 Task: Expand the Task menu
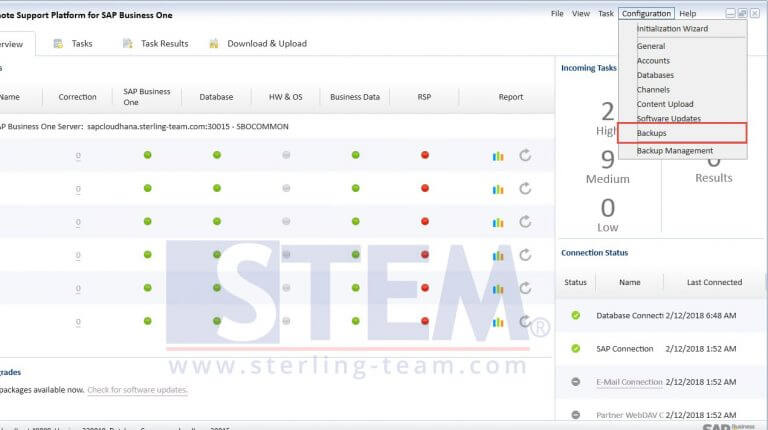pos(606,14)
